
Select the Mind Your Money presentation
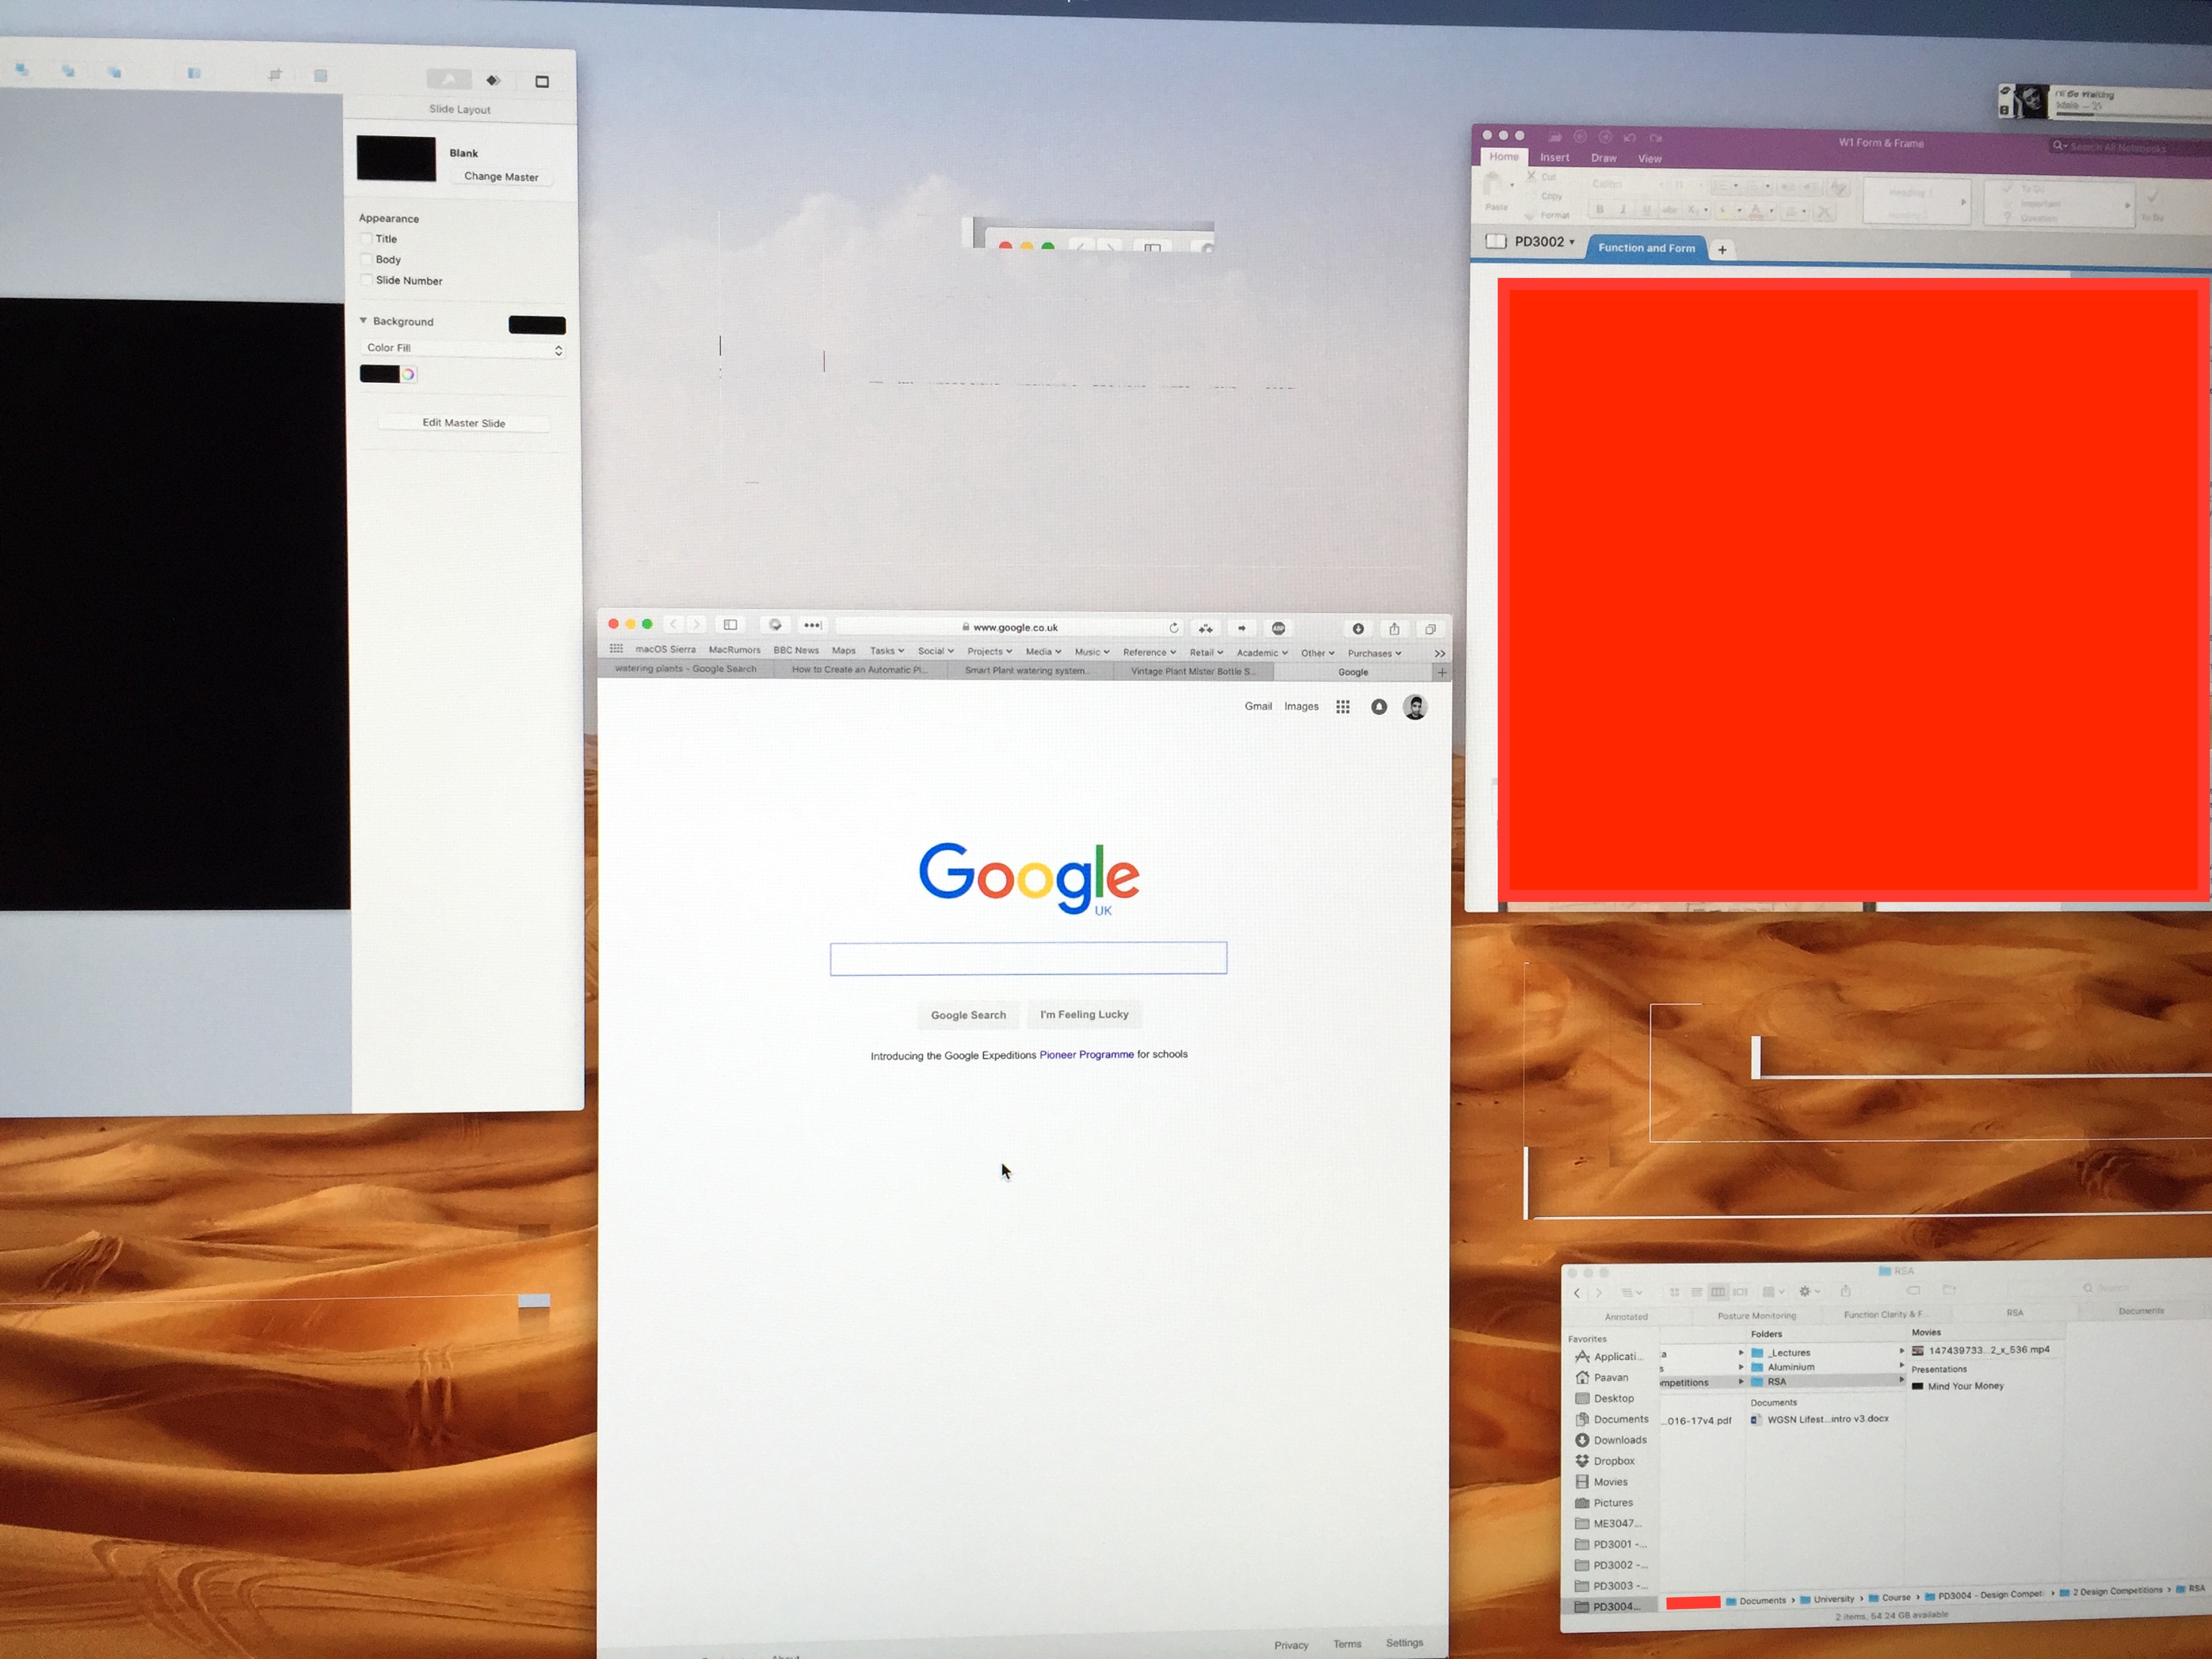(x=1957, y=1386)
